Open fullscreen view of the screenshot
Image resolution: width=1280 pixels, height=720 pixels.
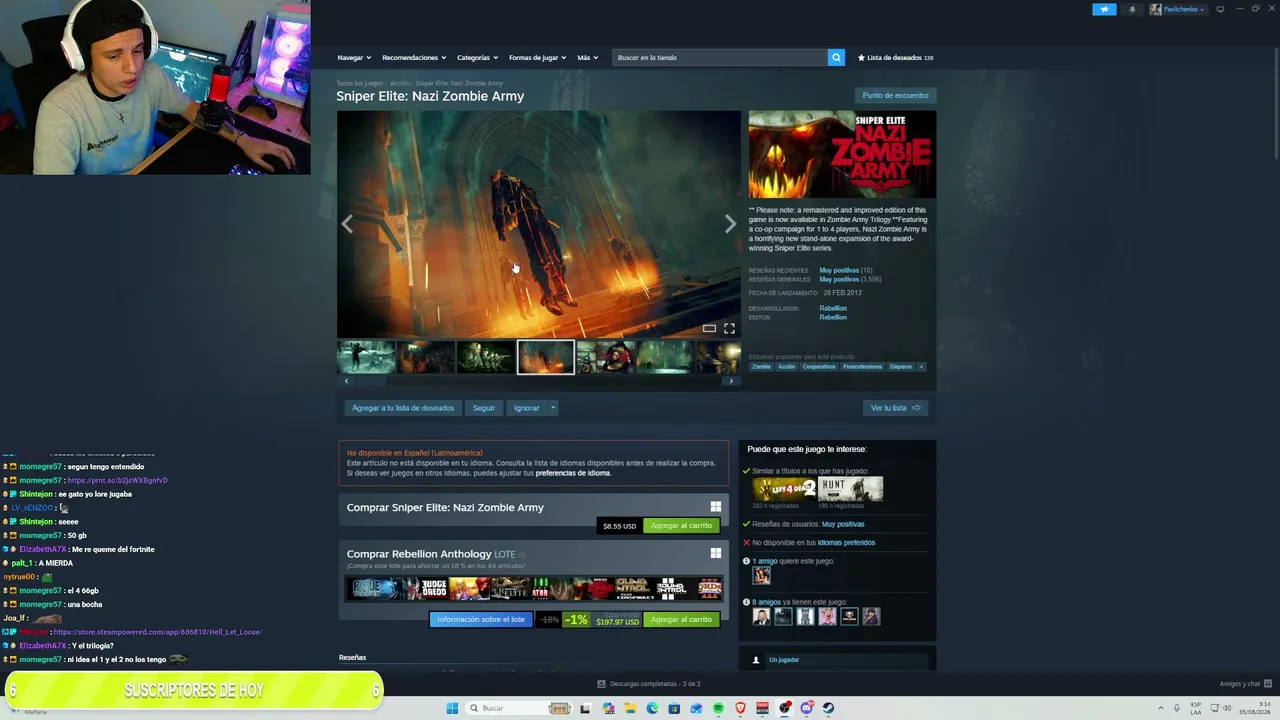coord(729,328)
